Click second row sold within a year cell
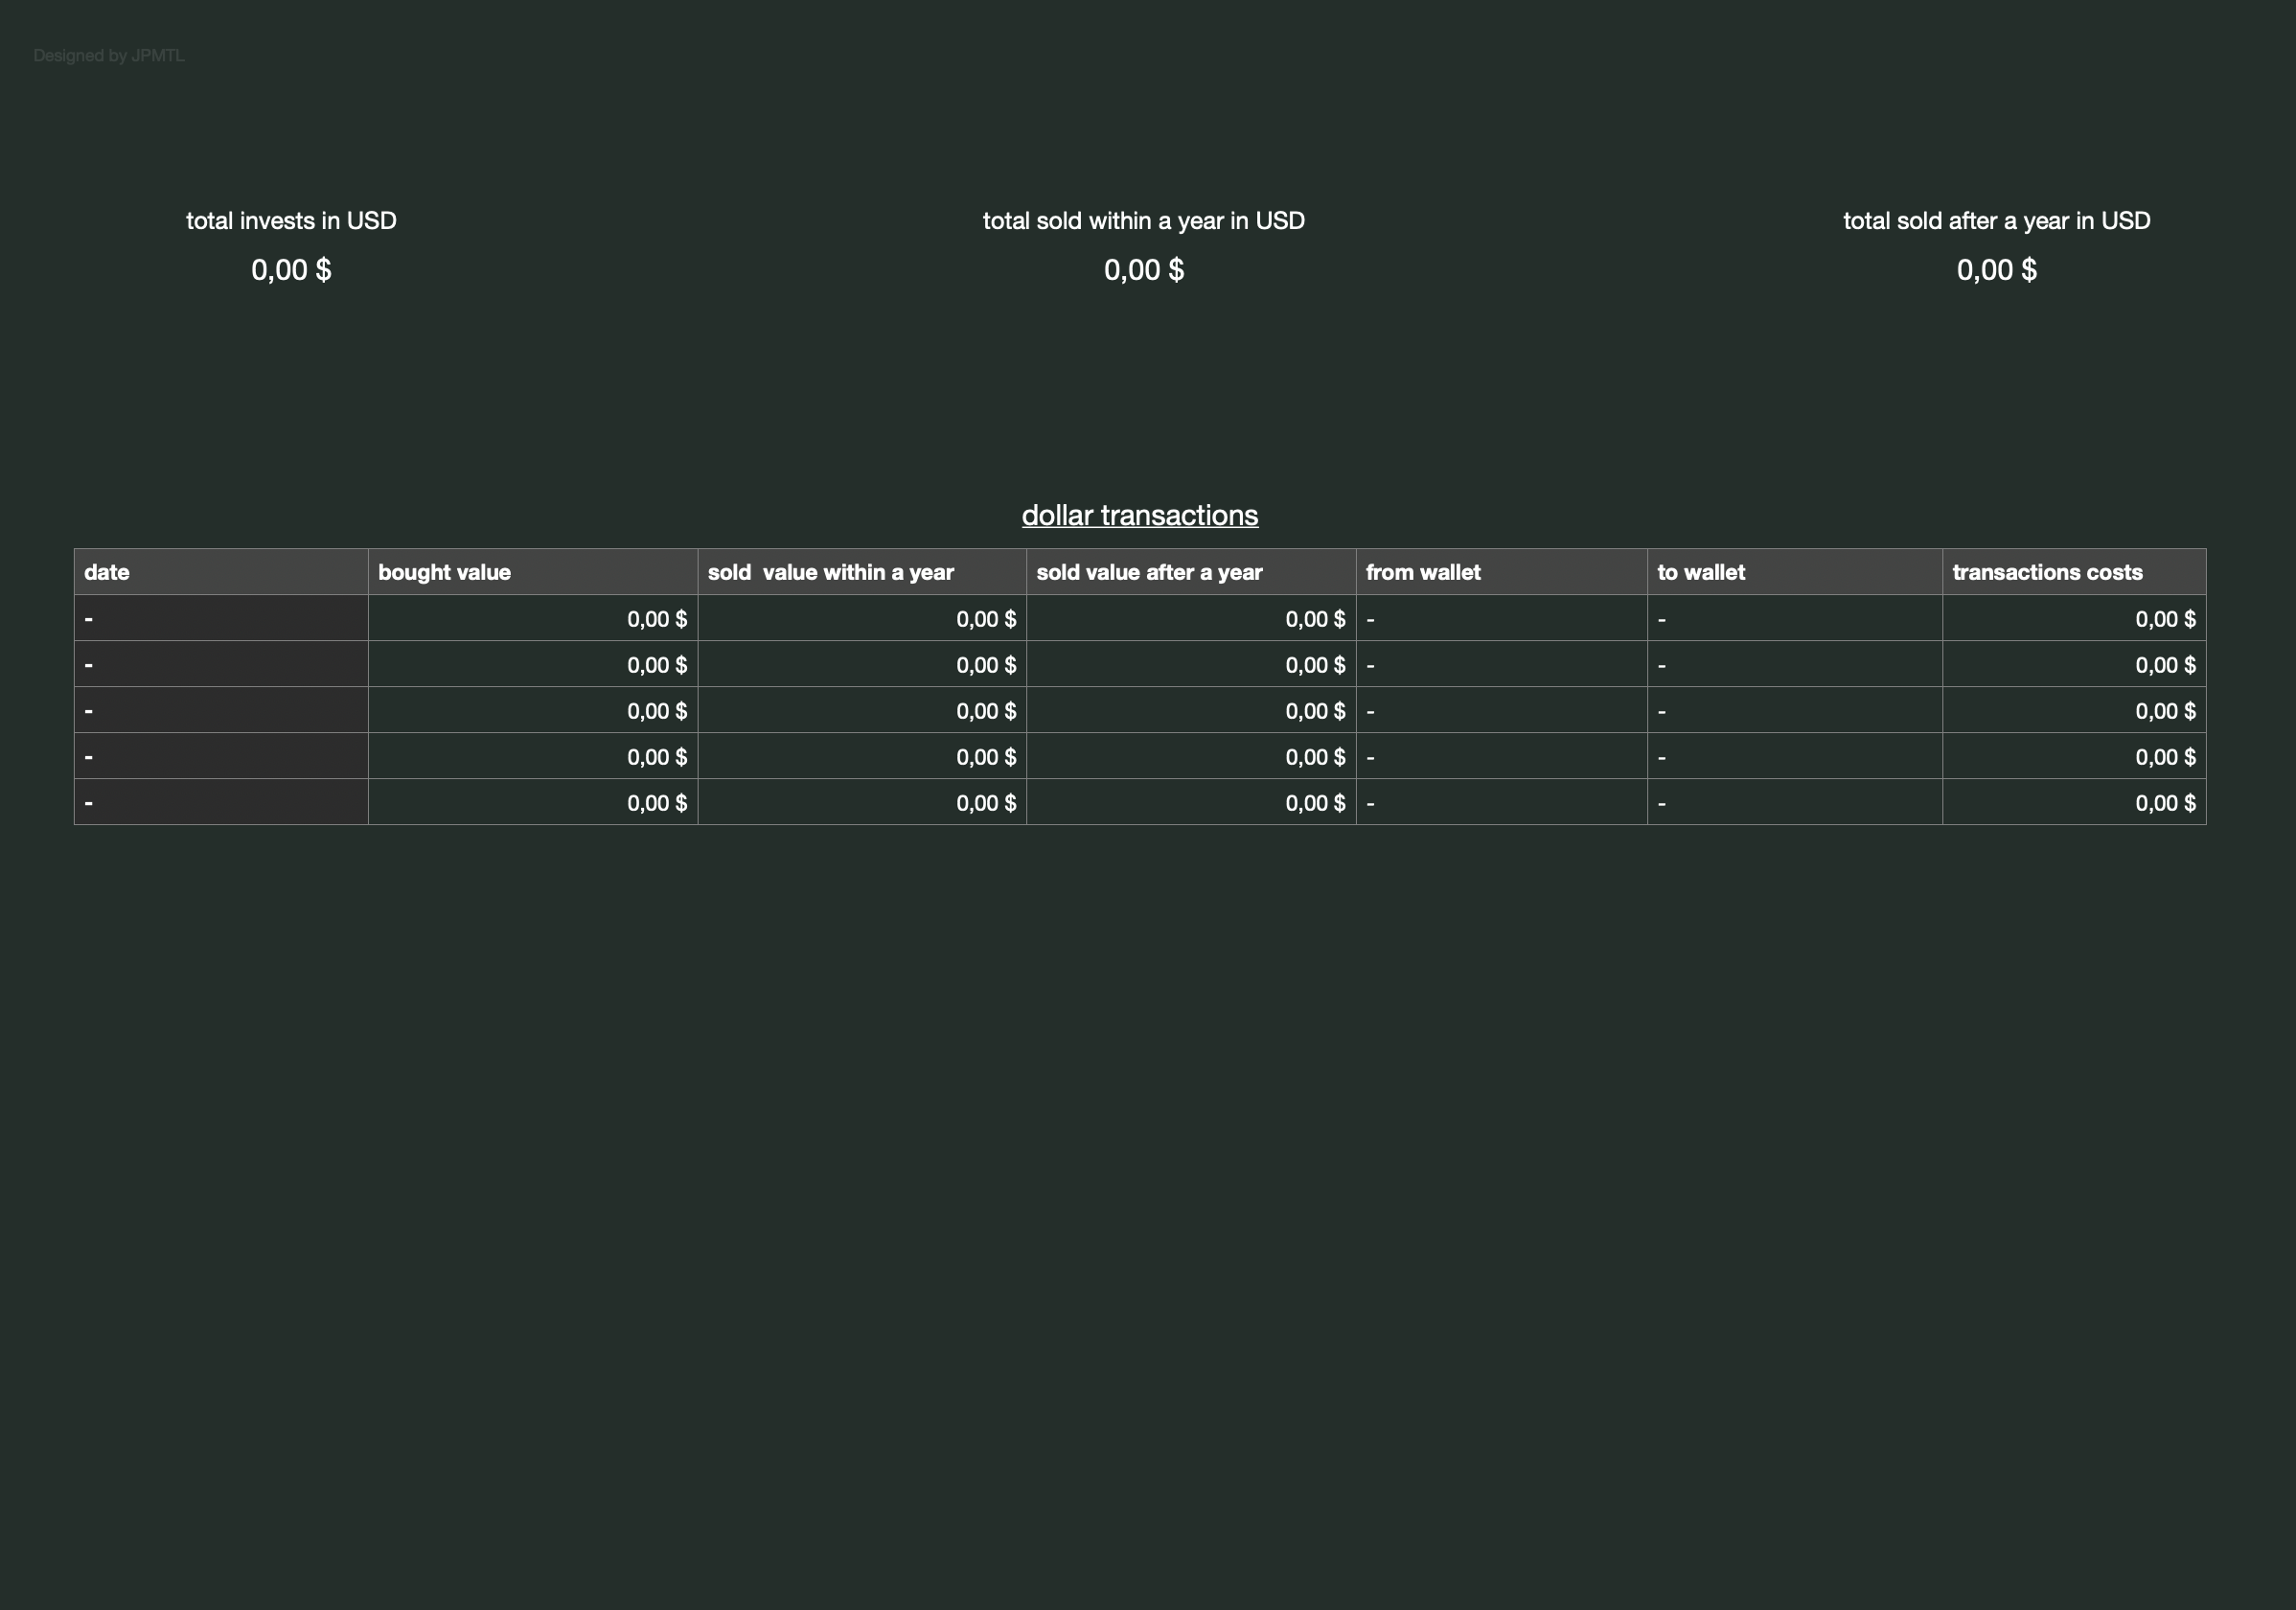The width and height of the screenshot is (2296, 1610). tap(862, 664)
